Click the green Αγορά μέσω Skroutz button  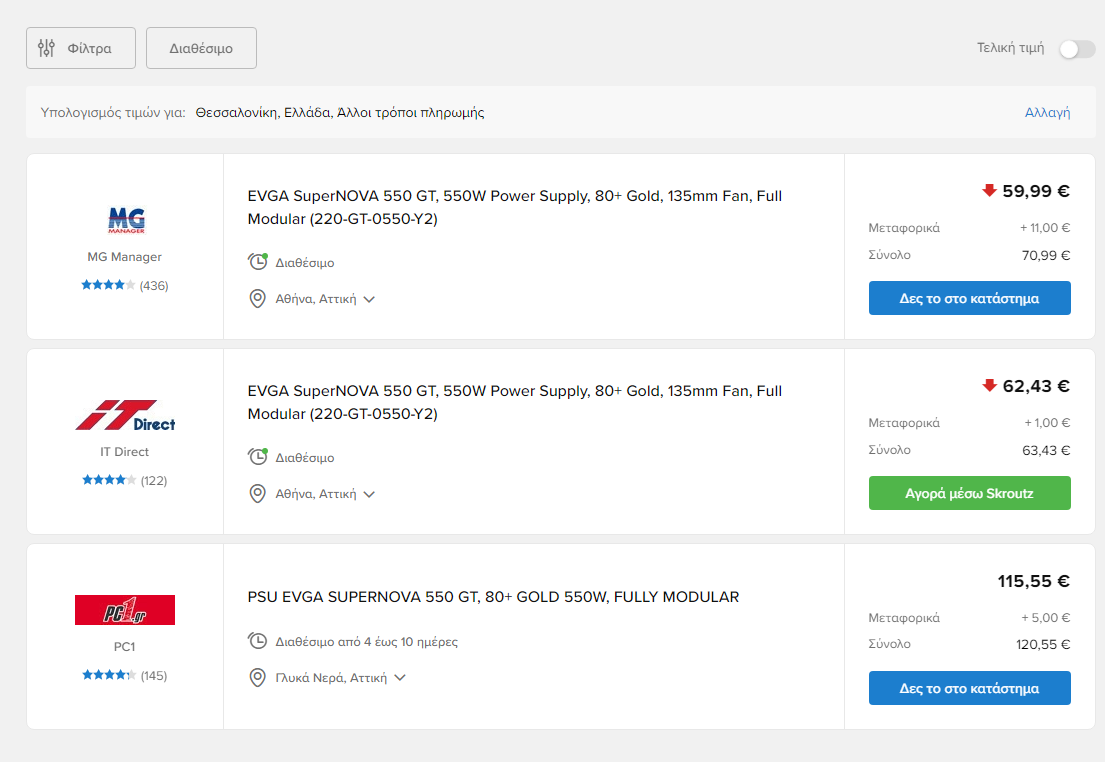tap(970, 493)
